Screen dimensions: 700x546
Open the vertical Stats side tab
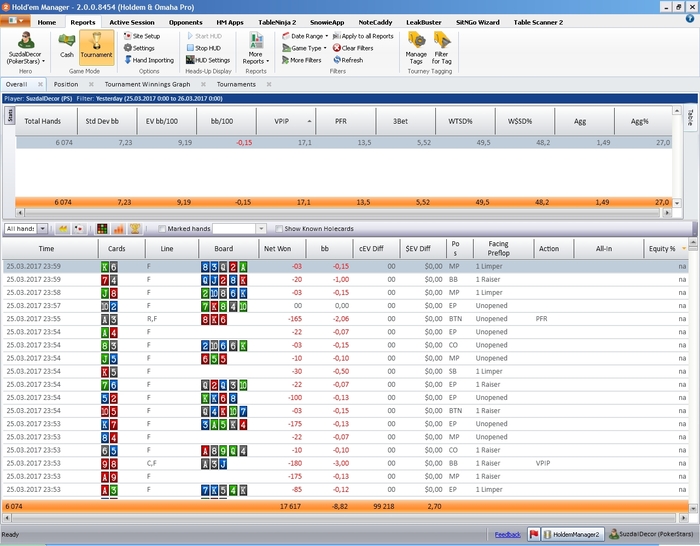tap(10, 116)
